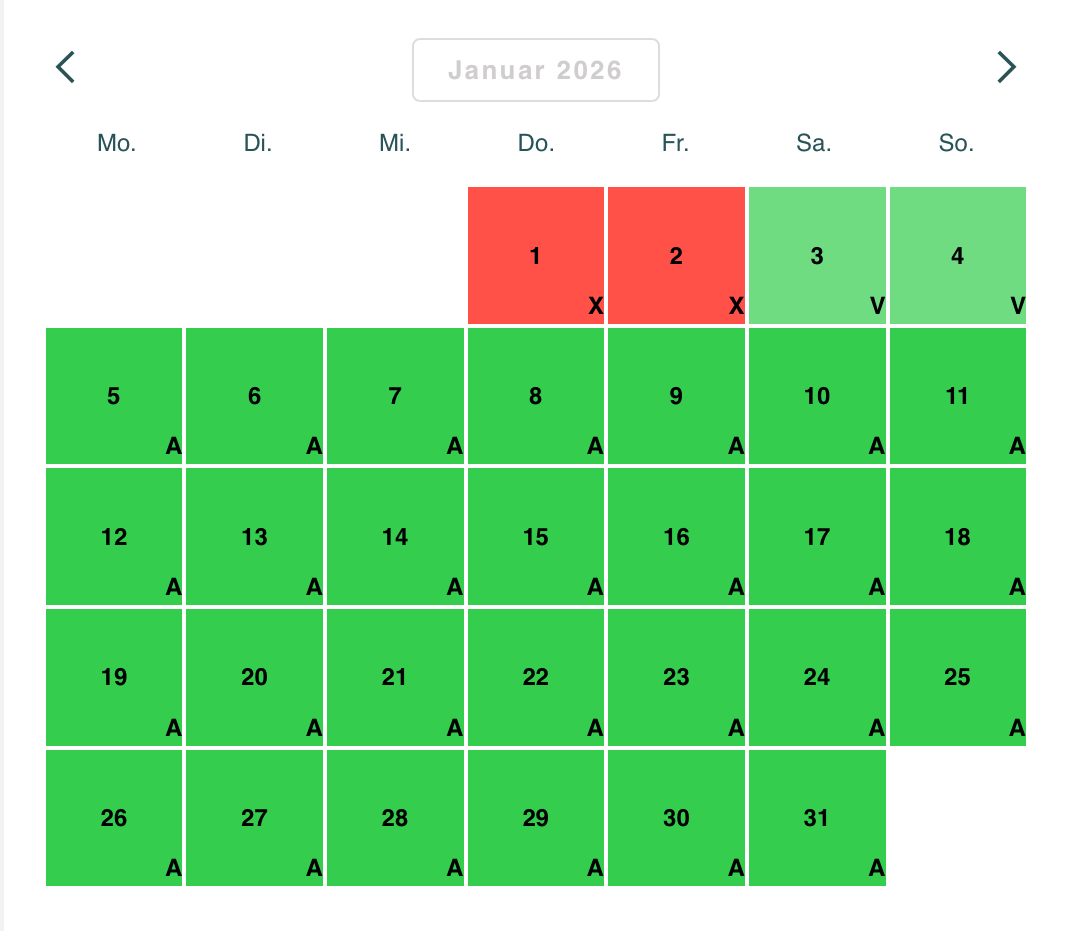The height and width of the screenshot is (931, 1067).
Task: Open the Januar 2026 month picker
Action: tap(535, 70)
